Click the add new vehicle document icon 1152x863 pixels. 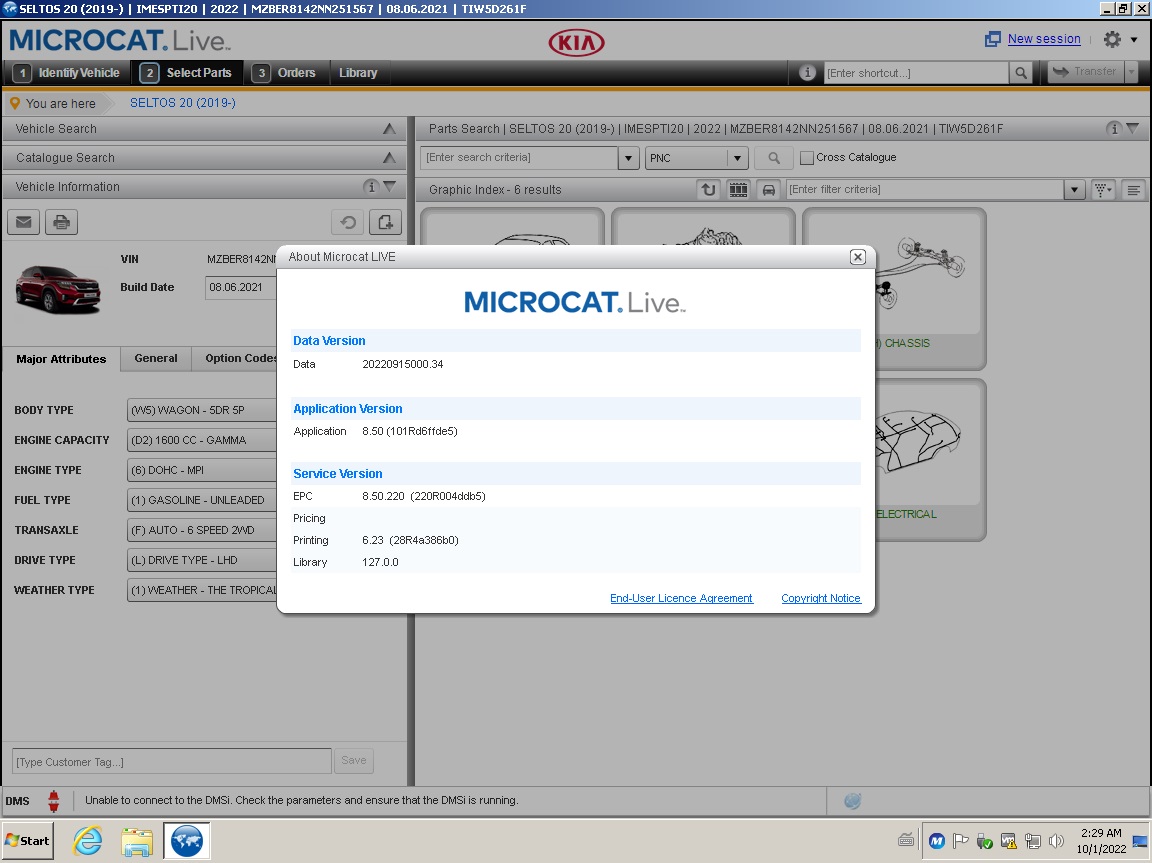click(x=385, y=222)
